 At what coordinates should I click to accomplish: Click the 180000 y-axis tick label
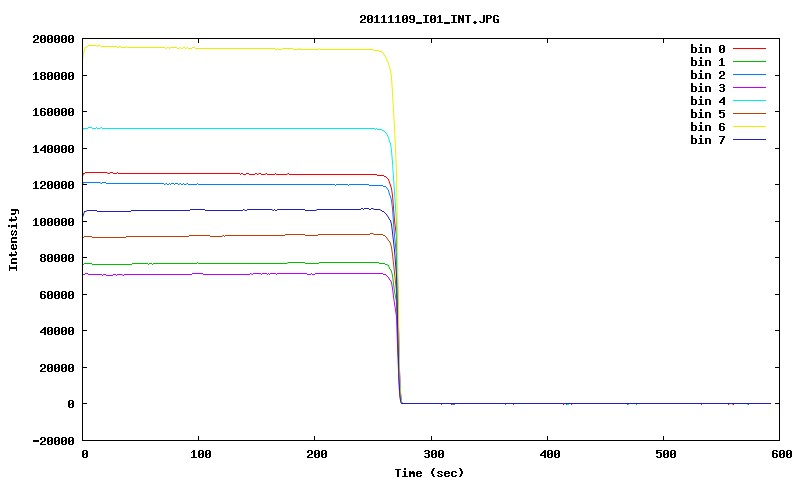pyautogui.click(x=54, y=76)
